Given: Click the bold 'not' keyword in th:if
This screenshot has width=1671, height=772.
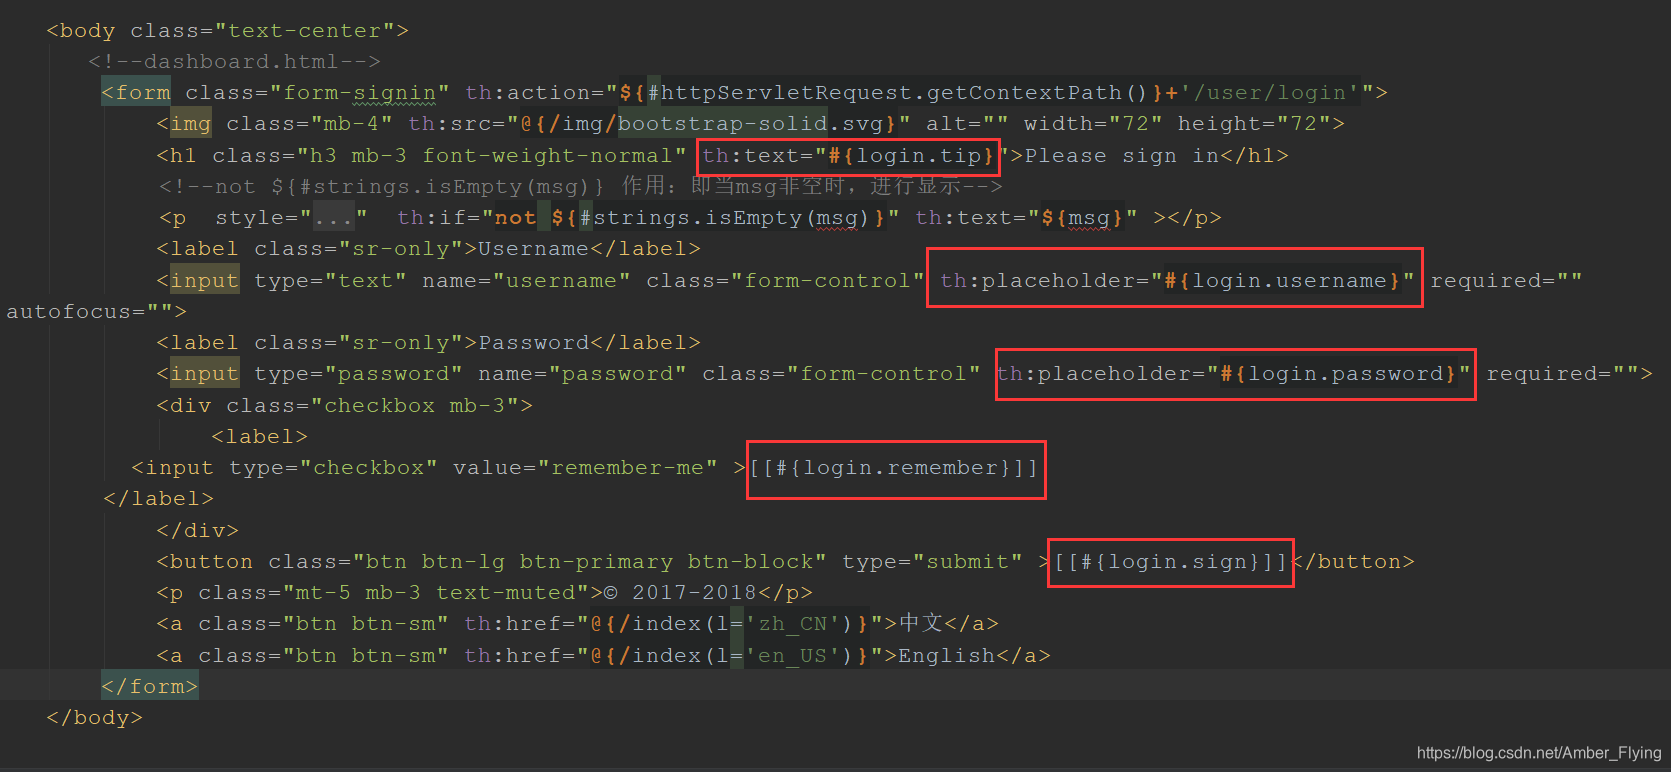Looking at the screenshot, I should click(515, 218).
